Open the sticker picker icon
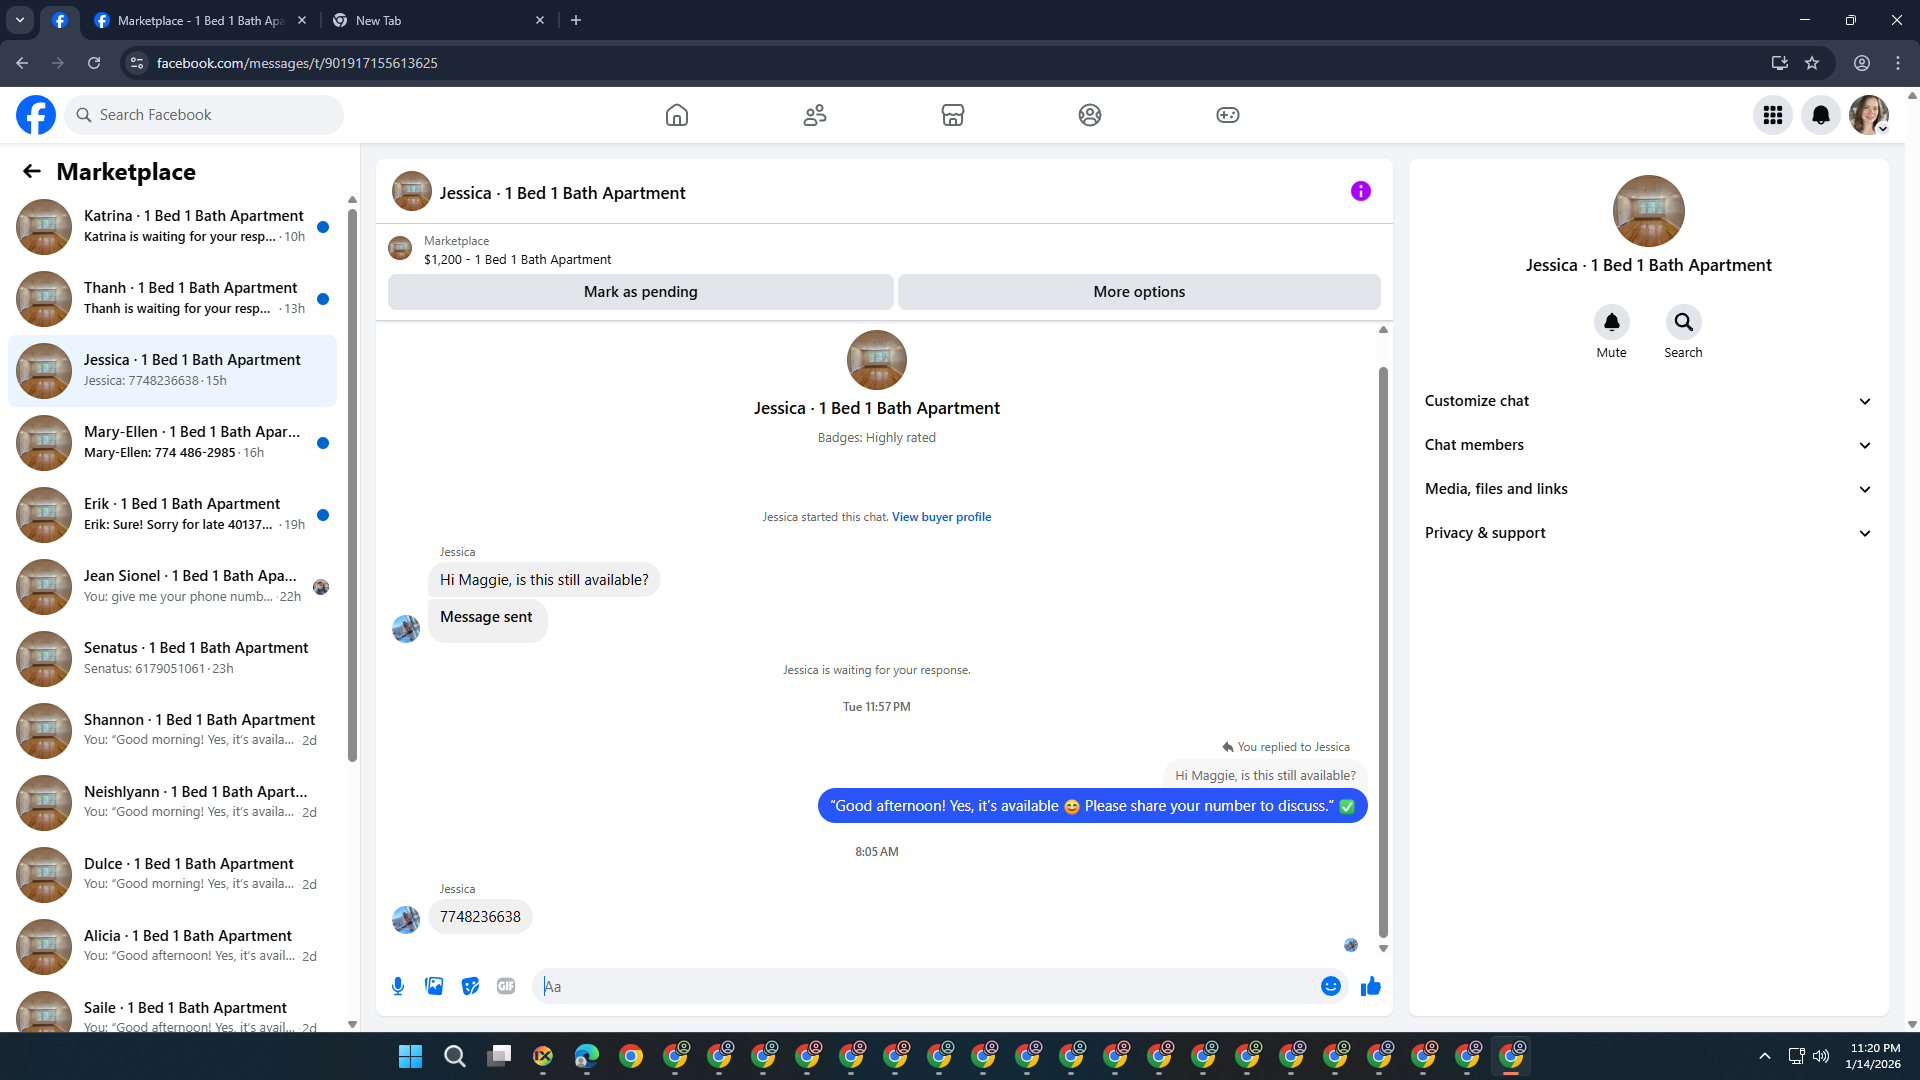 coord(470,986)
